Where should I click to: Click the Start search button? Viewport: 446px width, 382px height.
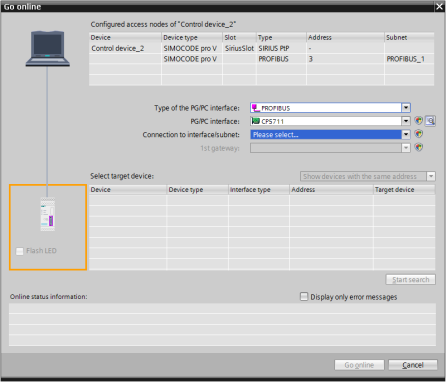411,280
